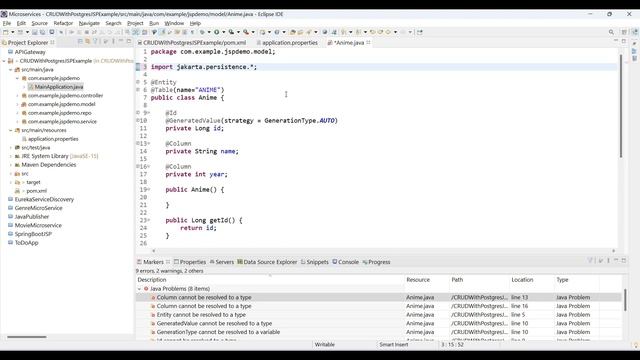Open the Snippets tab
640x360 pixels.
click(315, 262)
